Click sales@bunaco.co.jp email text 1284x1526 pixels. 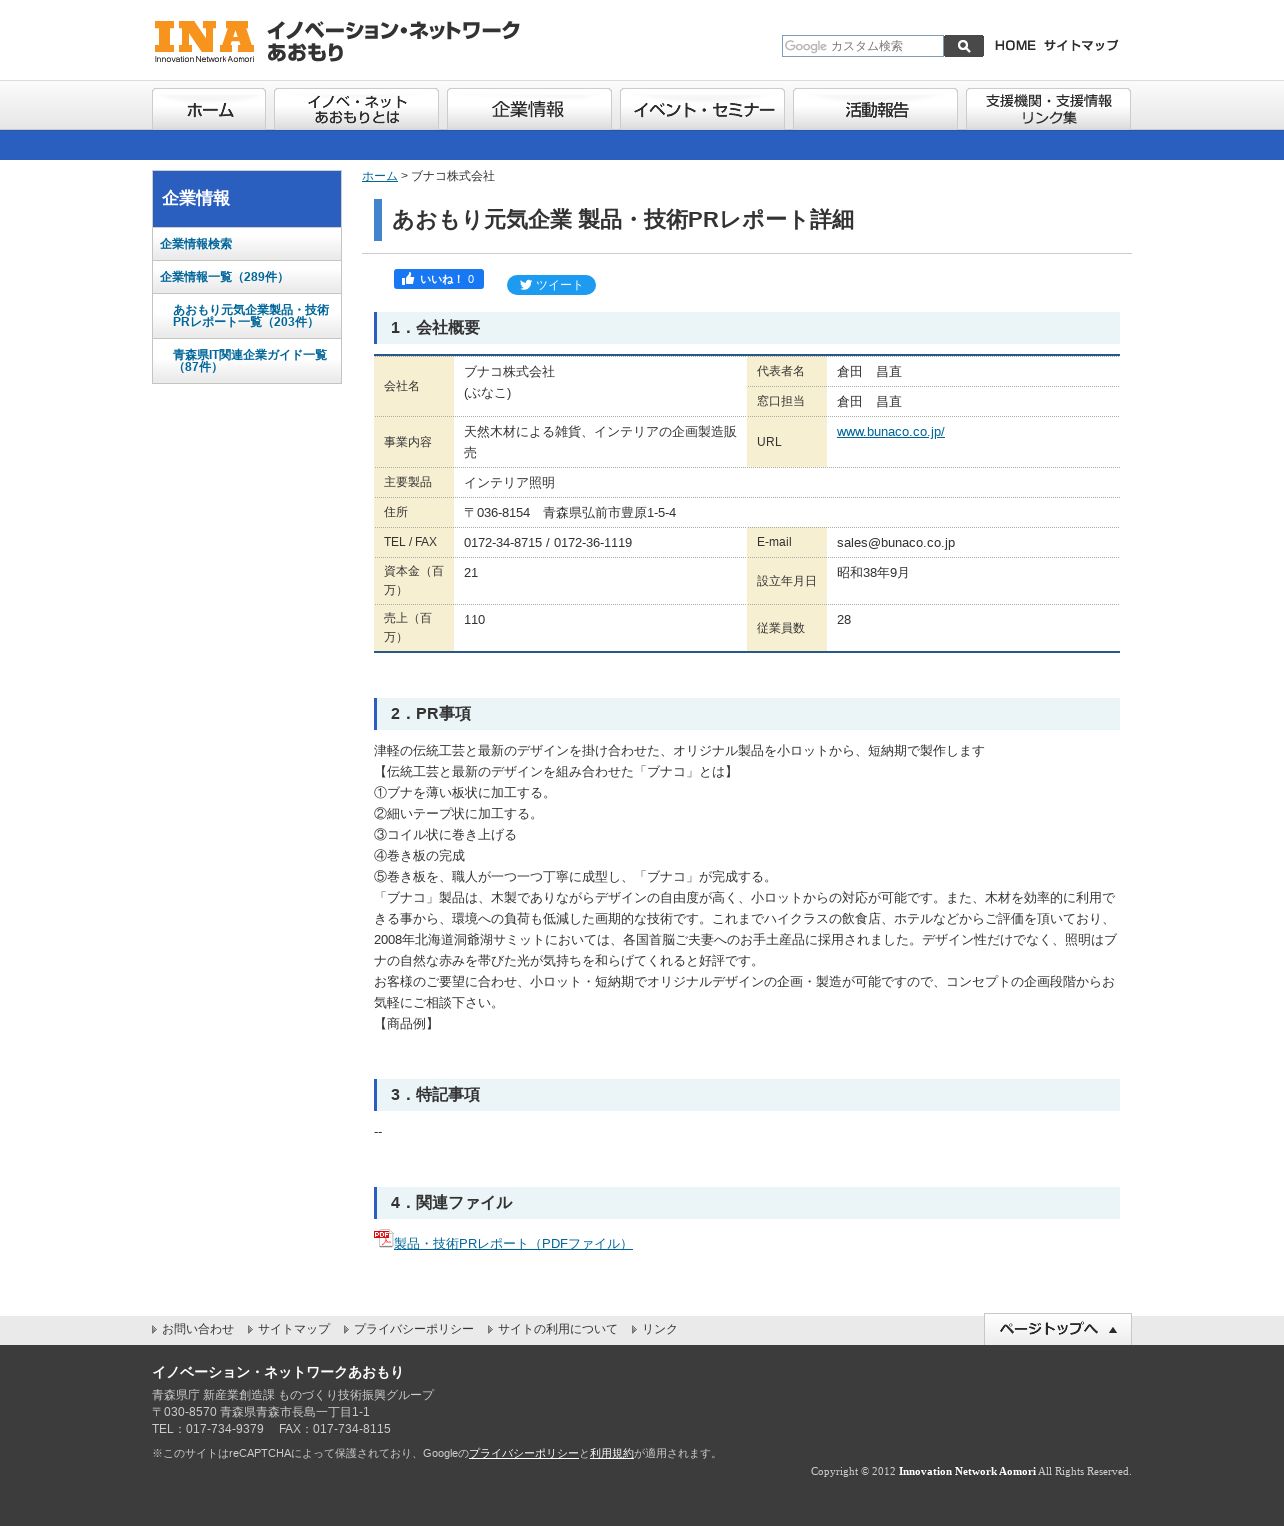tap(896, 543)
